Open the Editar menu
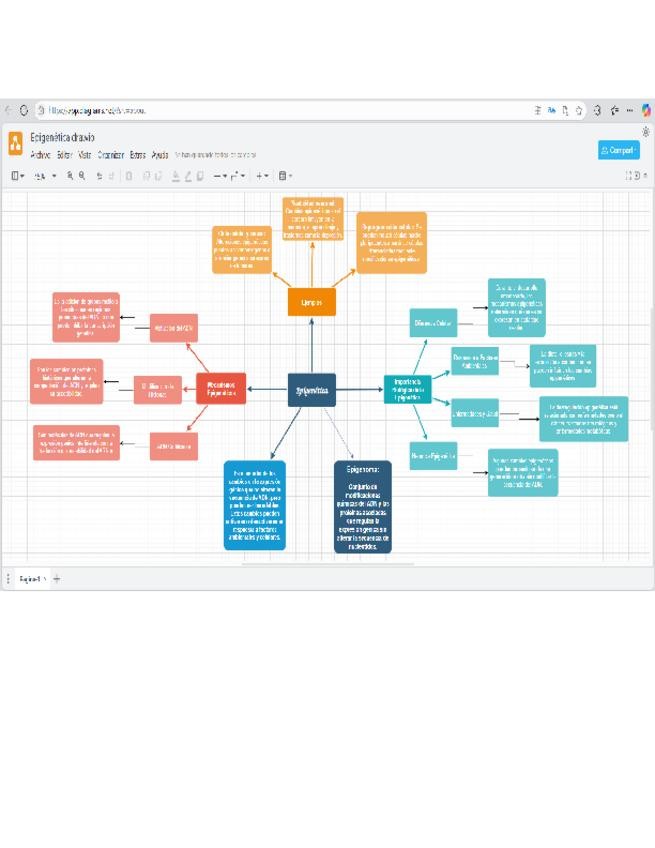The height and width of the screenshot is (848, 655). click(64, 155)
